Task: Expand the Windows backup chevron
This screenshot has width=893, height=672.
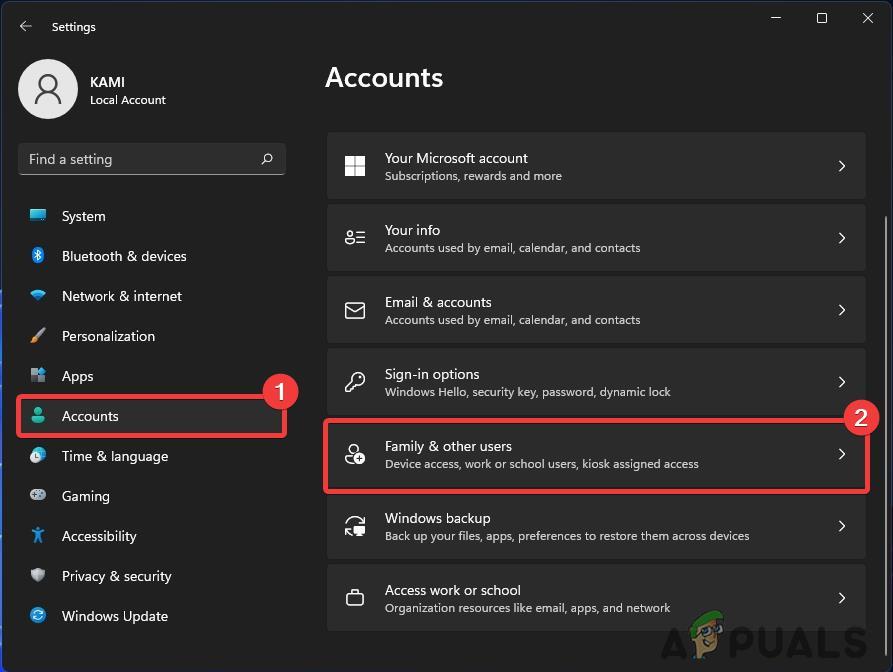Action: (x=842, y=526)
